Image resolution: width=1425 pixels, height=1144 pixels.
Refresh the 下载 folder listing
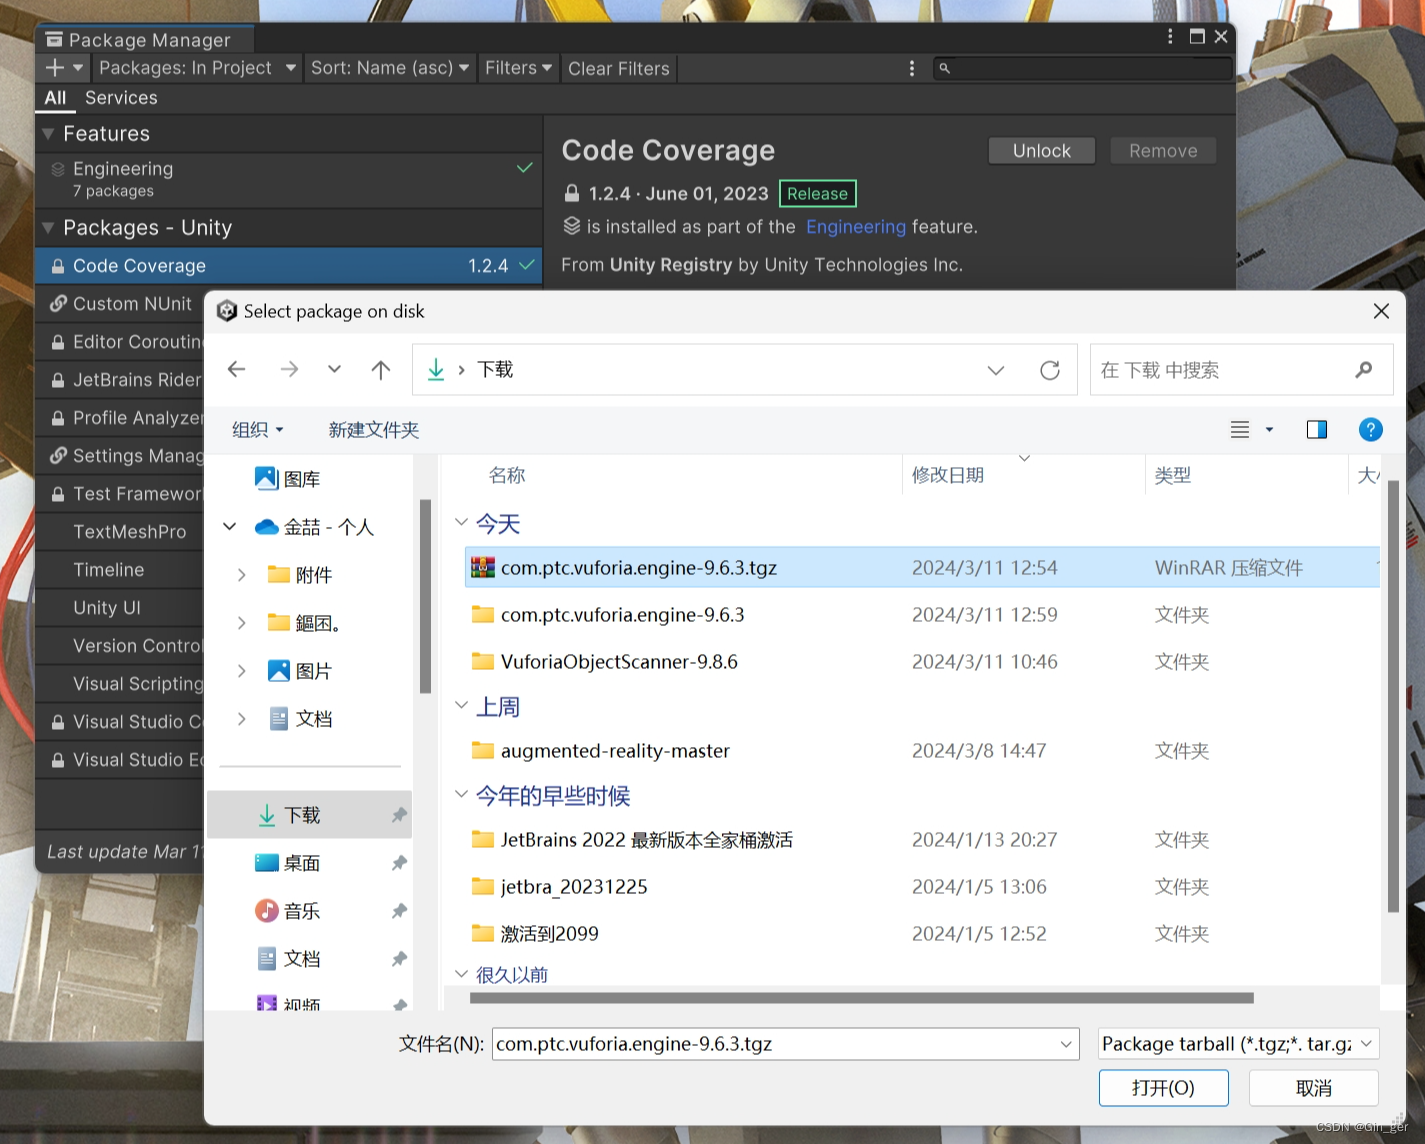[1050, 369]
